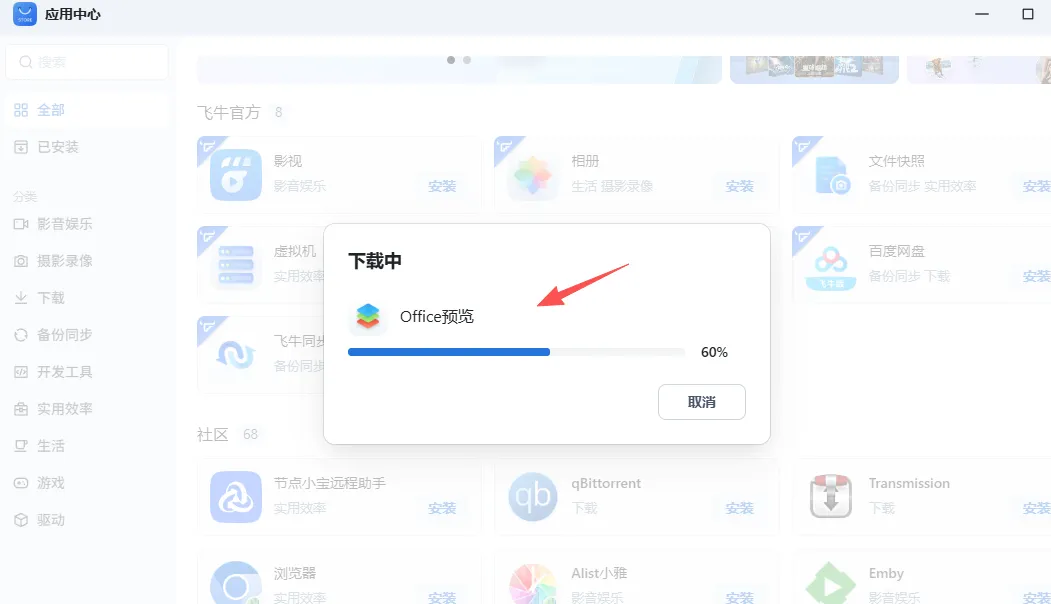Click the Transmission app name

pos(909,483)
